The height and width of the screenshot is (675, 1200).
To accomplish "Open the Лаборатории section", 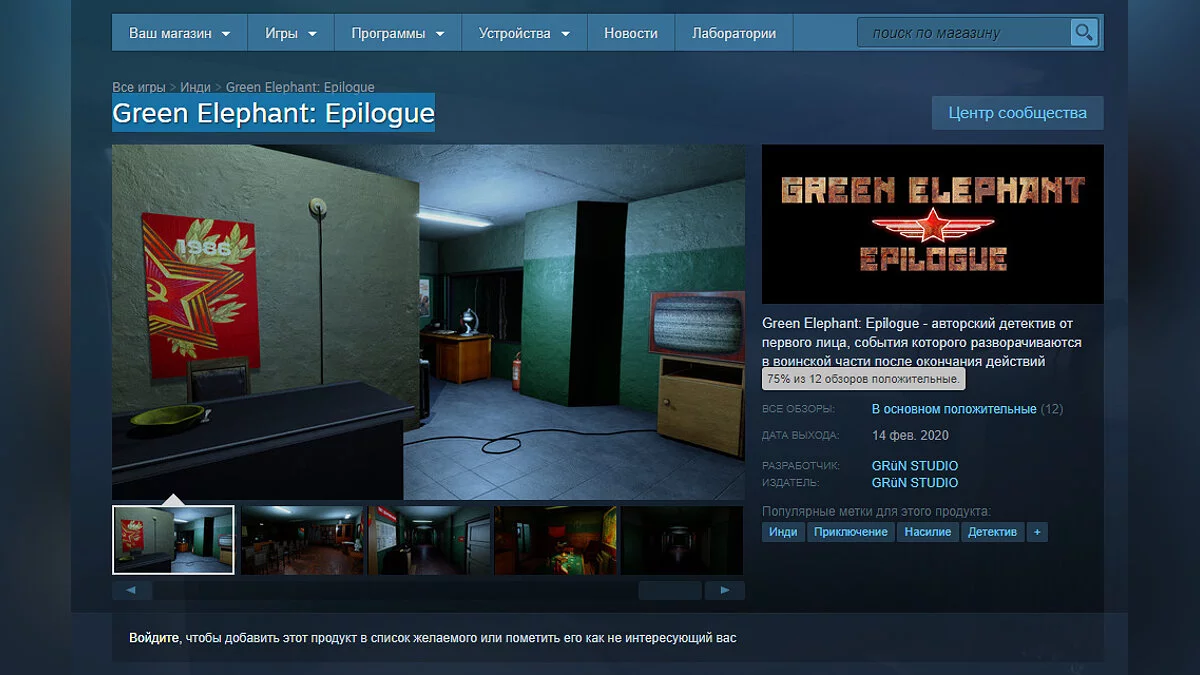I will 734,33.
